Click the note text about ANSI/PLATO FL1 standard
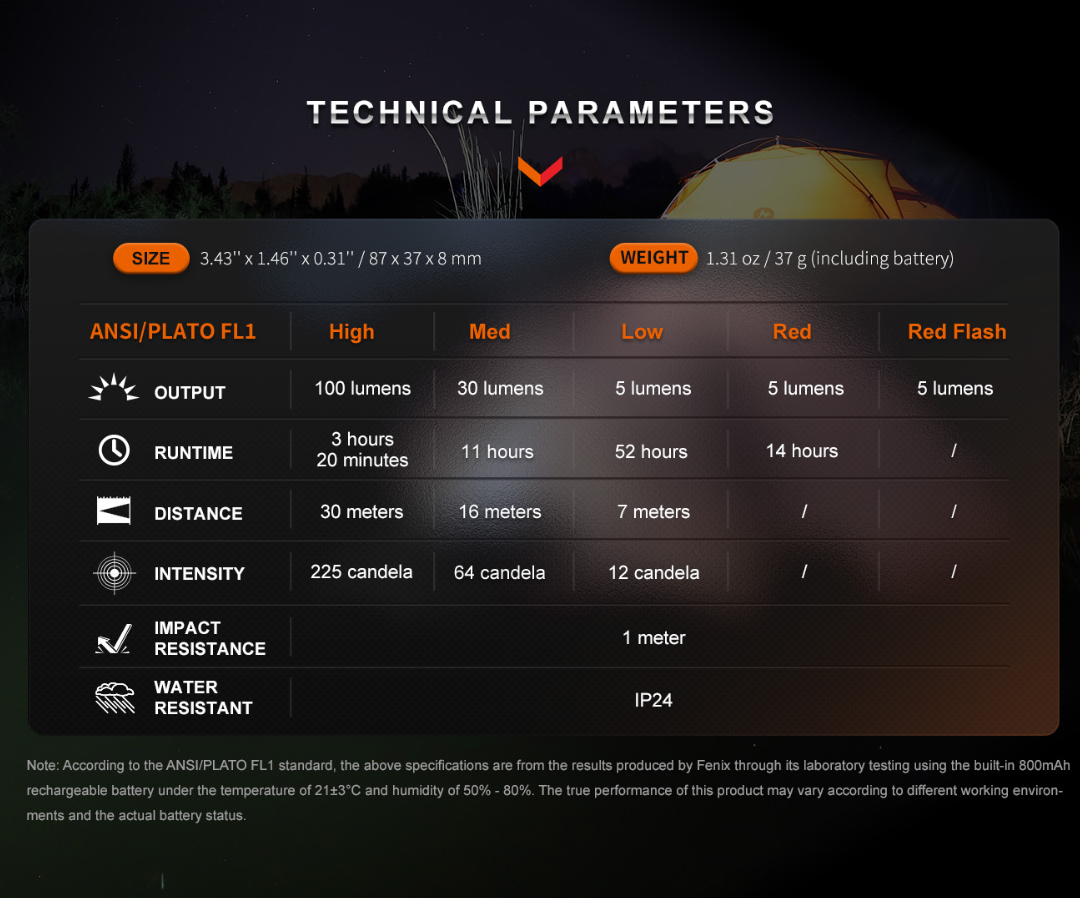 coord(548,790)
